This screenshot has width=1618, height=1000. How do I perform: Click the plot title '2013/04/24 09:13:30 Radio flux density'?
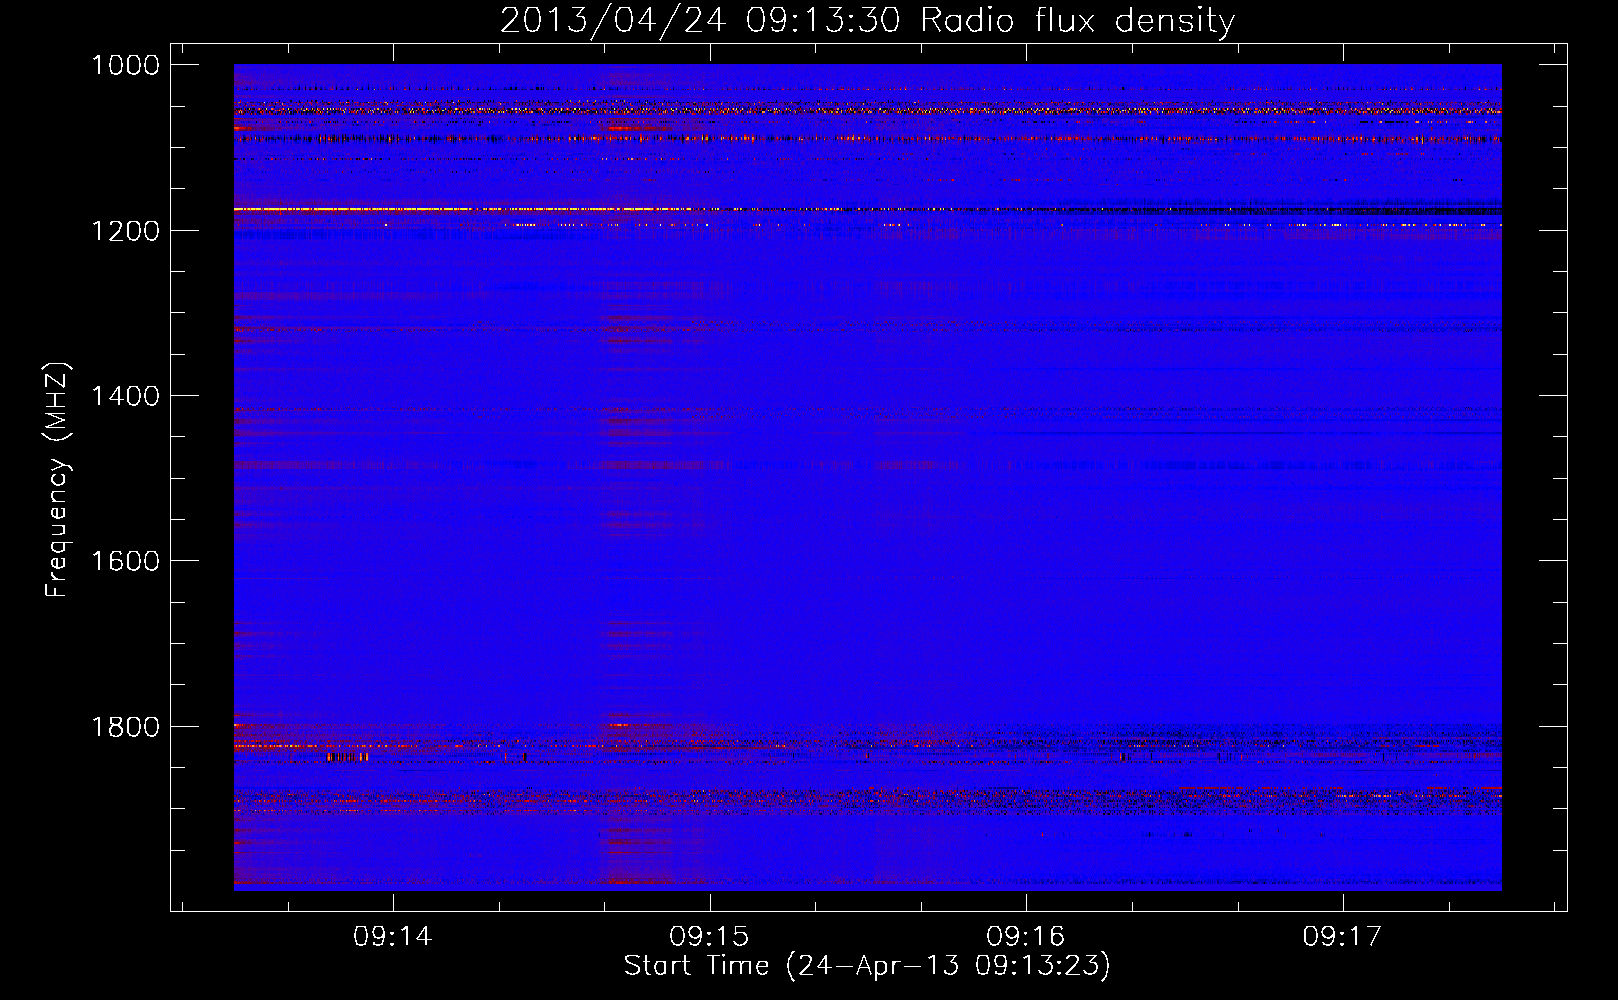867,20
